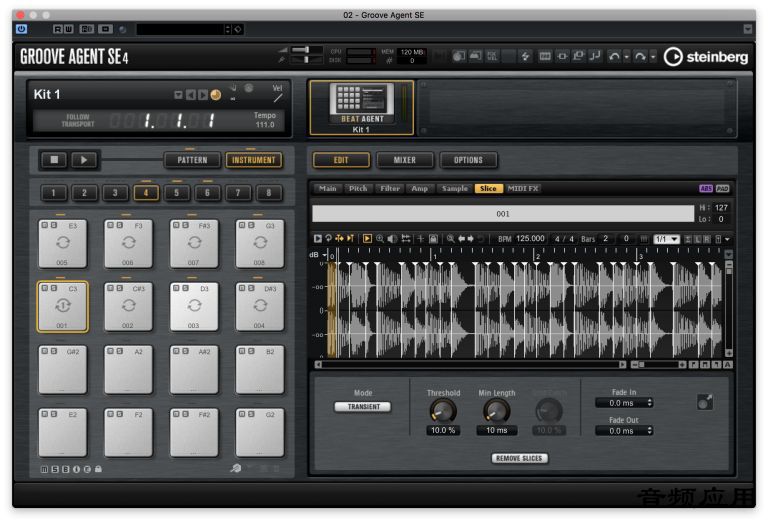The width and height of the screenshot is (768, 523).
Task: Toggle the global mute M button below pads
Action: coord(44,469)
